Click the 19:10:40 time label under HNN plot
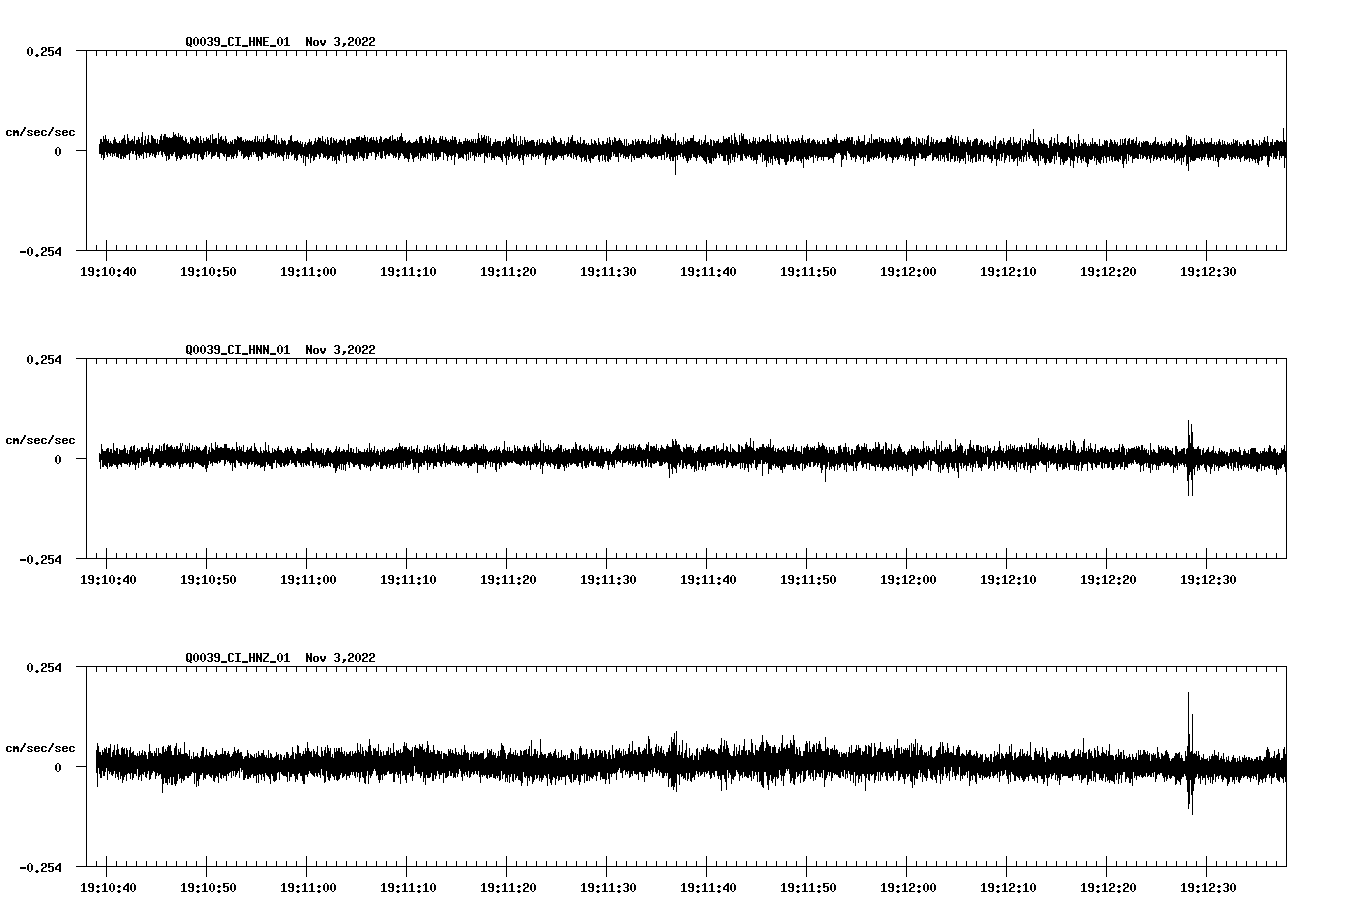Image resolution: width=1358 pixels, height=924 pixels. (x=108, y=580)
